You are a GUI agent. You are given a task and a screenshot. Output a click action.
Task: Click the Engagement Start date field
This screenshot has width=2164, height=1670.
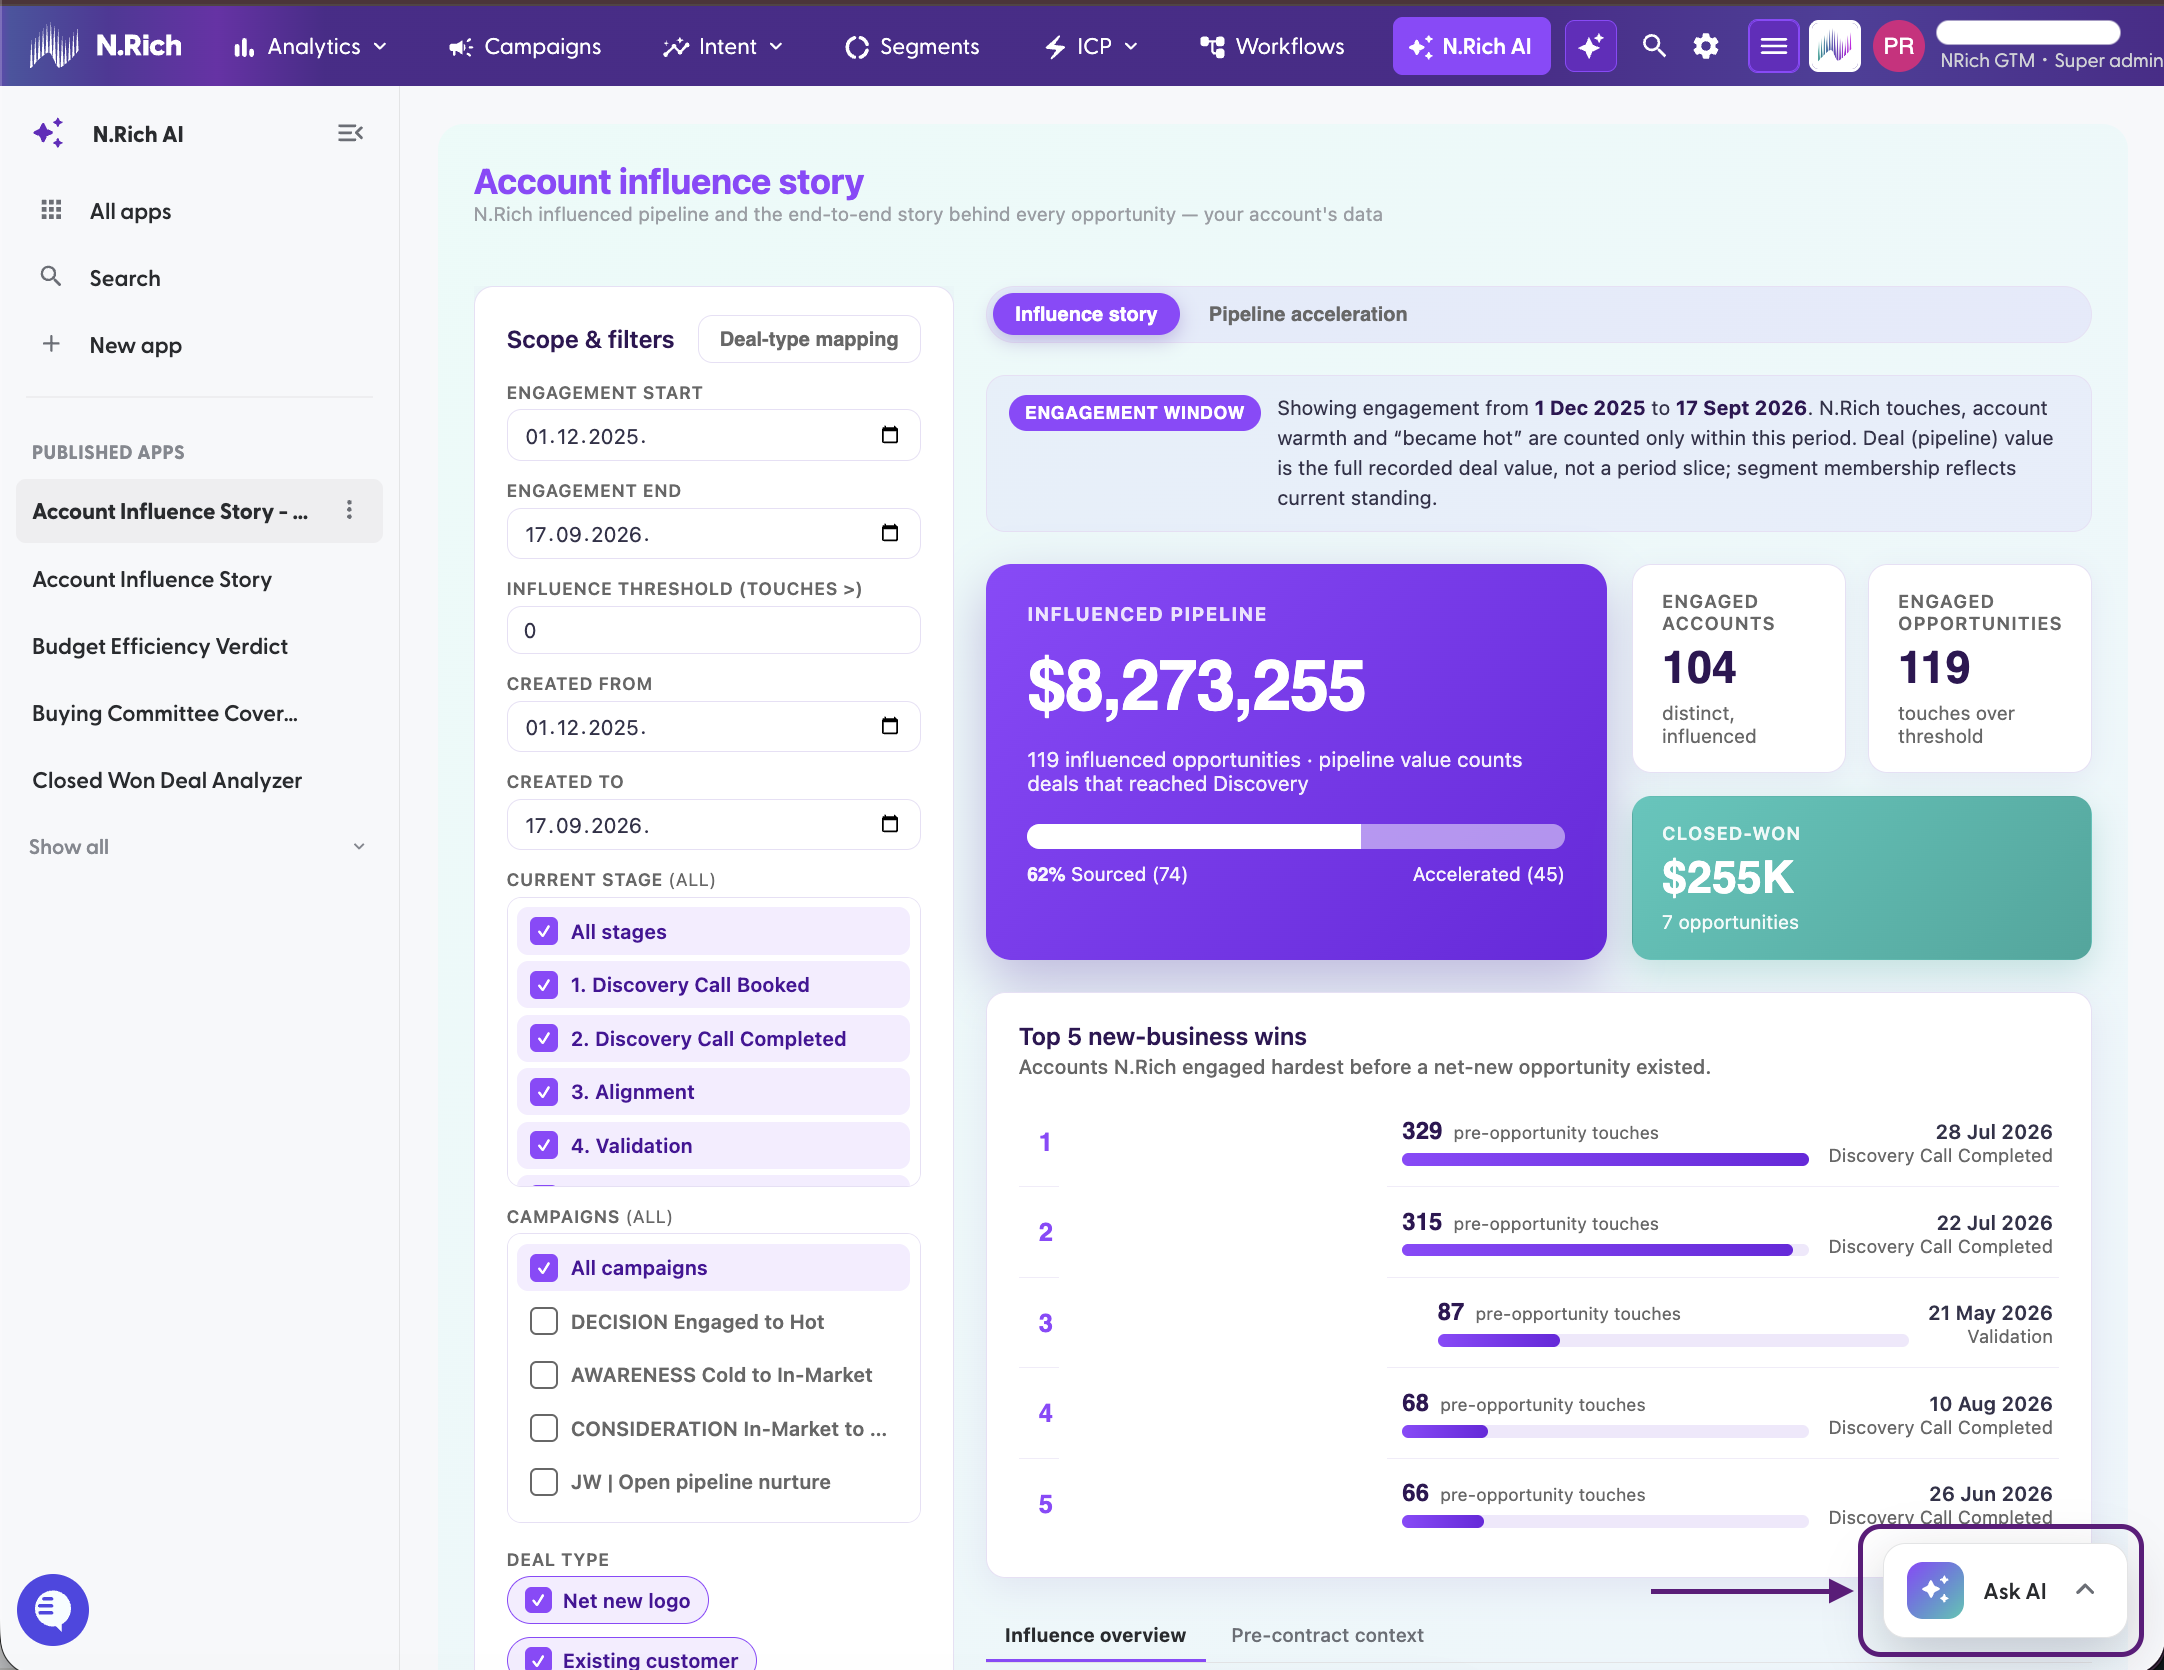pyautogui.click(x=713, y=435)
